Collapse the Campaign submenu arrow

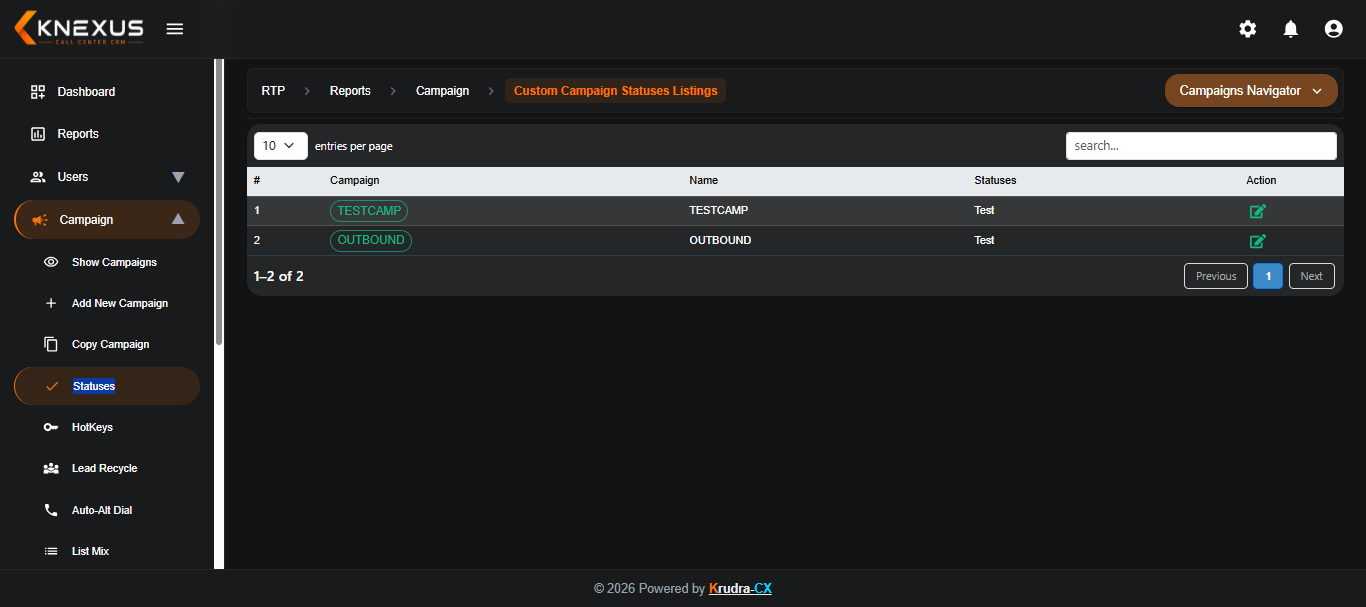click(x=178, y=219)
